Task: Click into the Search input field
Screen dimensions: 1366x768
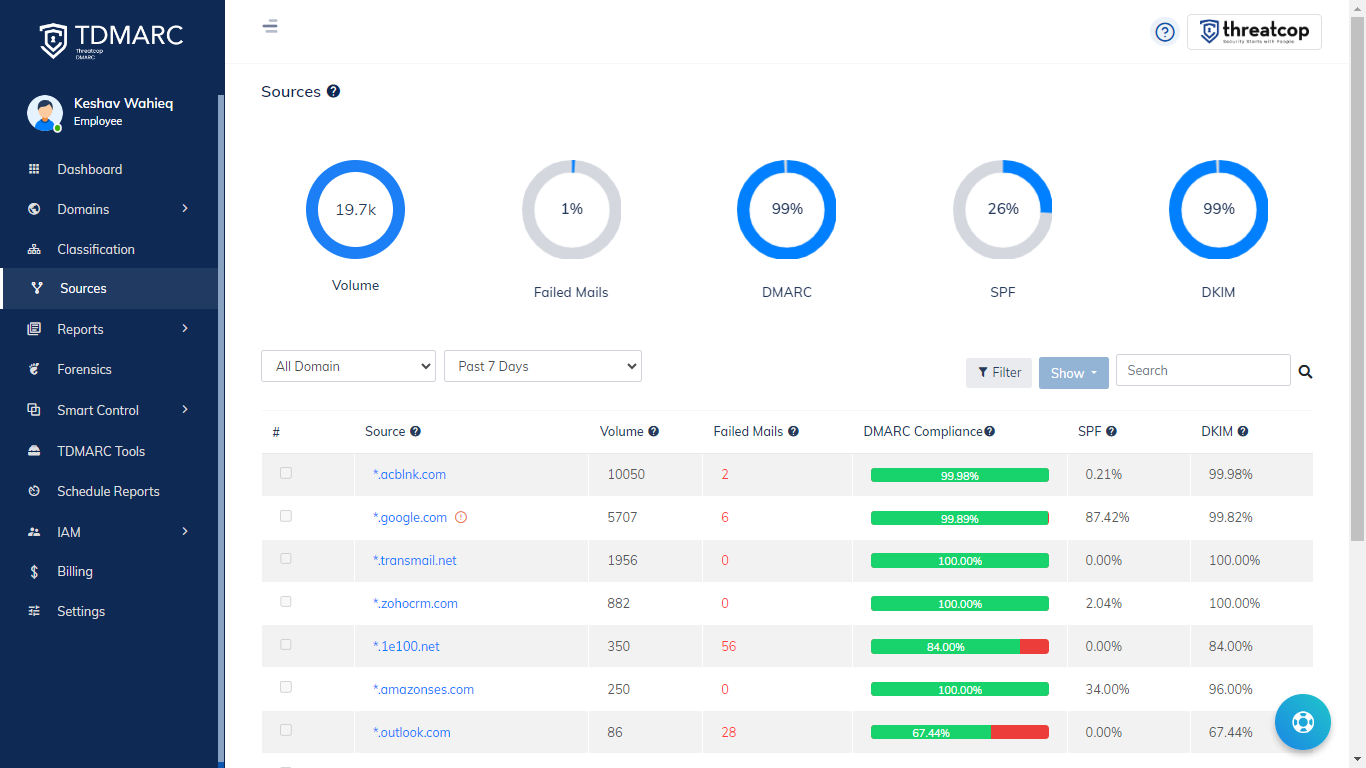Action: pyautogui.click(x=1203, y=370)
